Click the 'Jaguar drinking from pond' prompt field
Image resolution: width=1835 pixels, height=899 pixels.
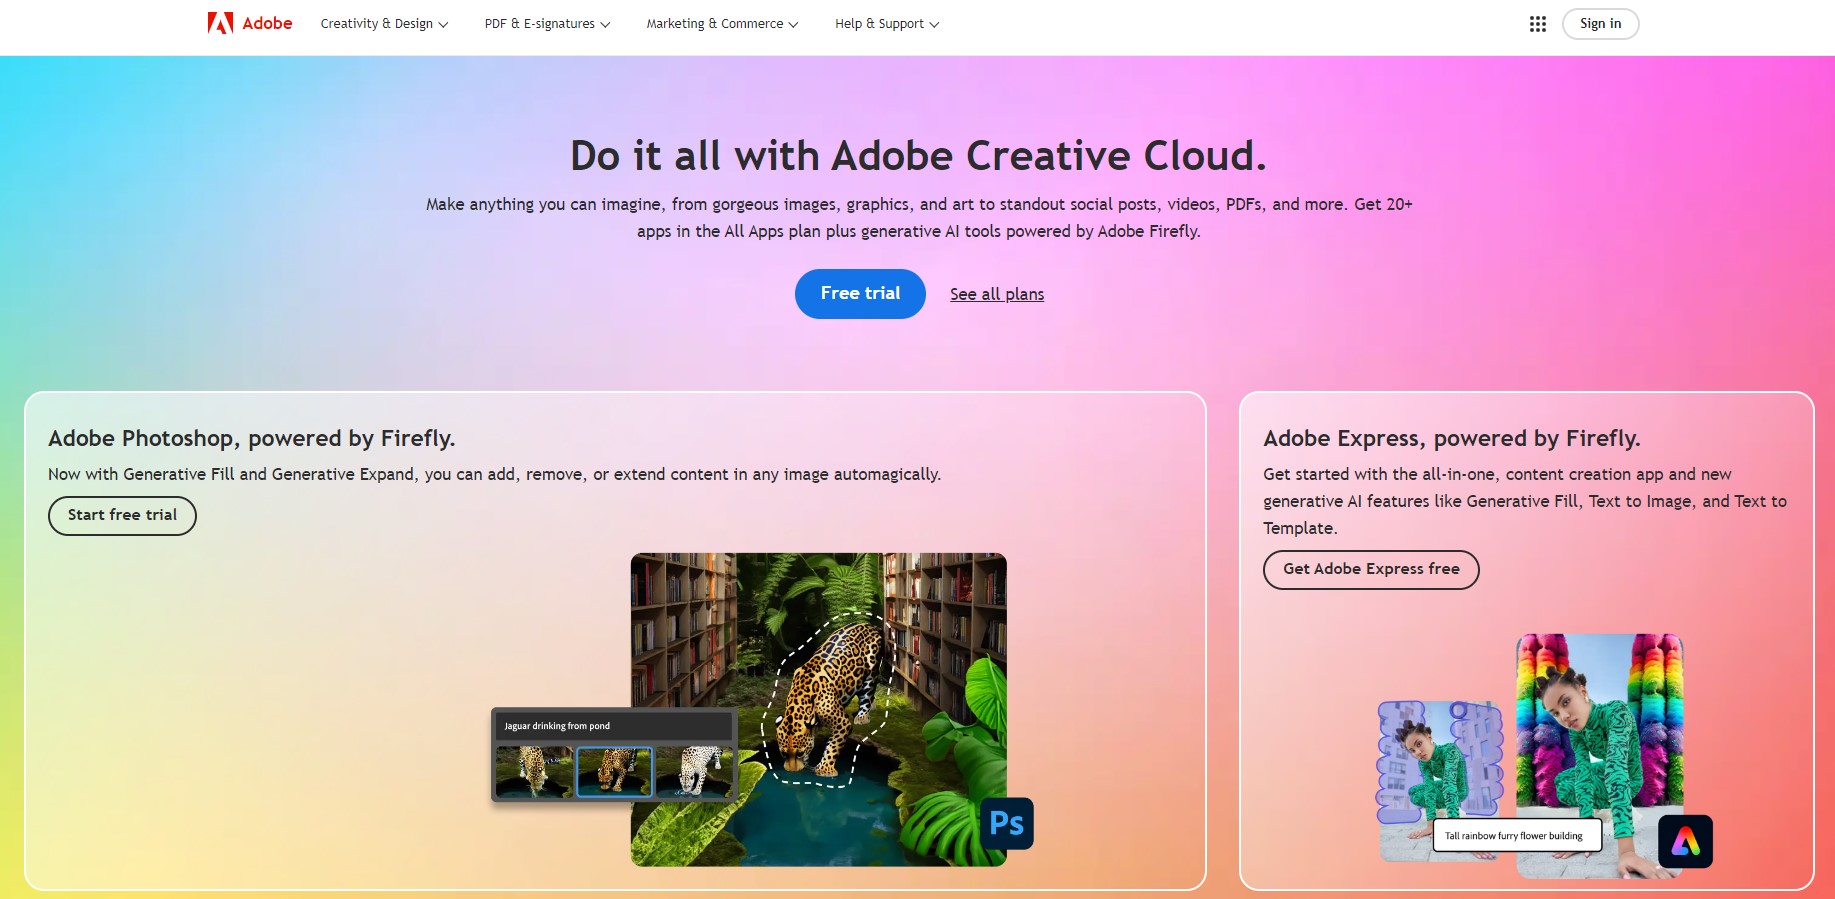[x=614, y=726]
